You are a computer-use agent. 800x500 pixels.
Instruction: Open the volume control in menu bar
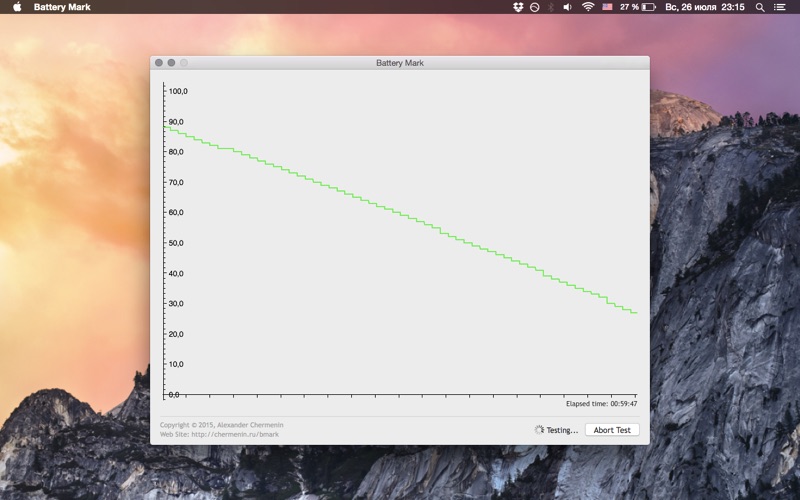pos(567,7)
